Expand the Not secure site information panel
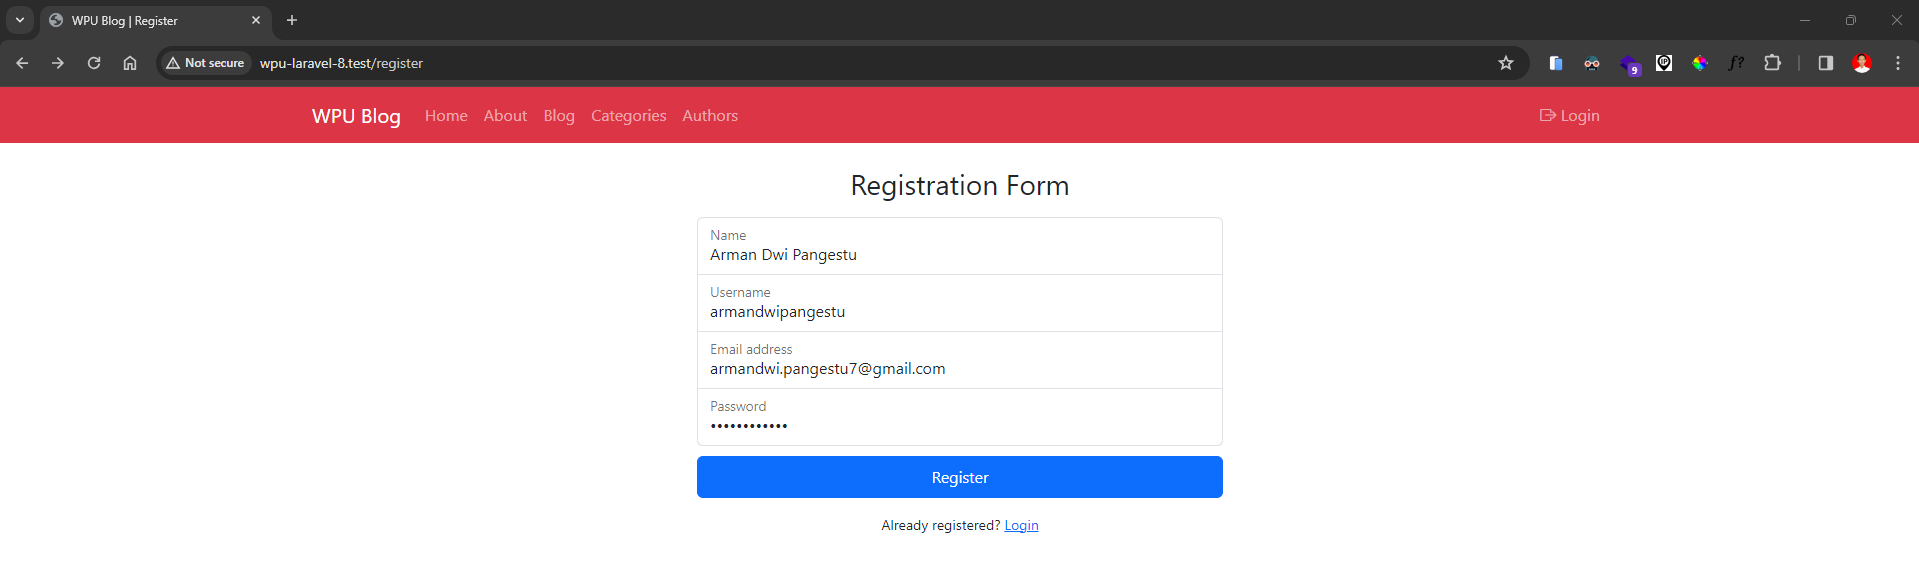This screenshot has width=1919, height=583. [204, 63]
